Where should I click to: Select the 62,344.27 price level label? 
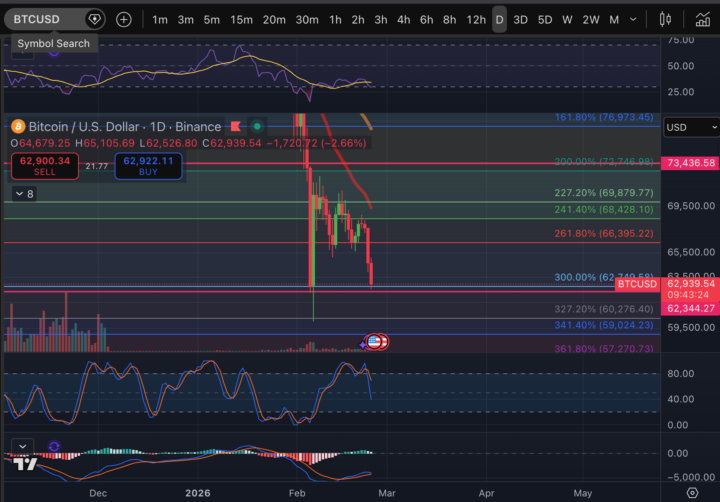pyautogui.click(x=691, y=309)
